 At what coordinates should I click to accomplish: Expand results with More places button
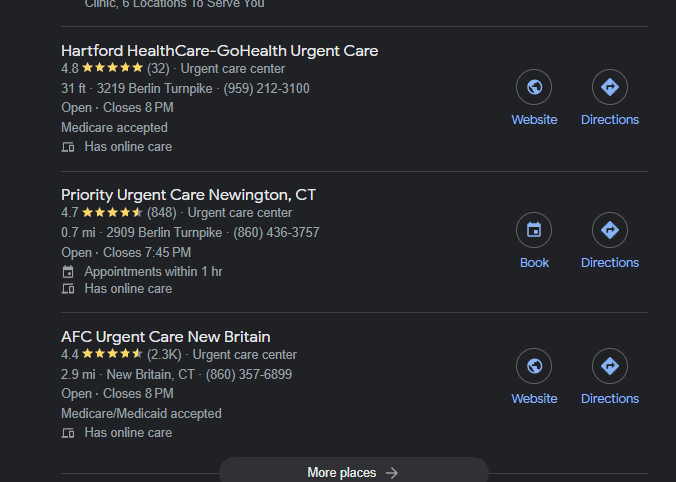coord(353,472)
